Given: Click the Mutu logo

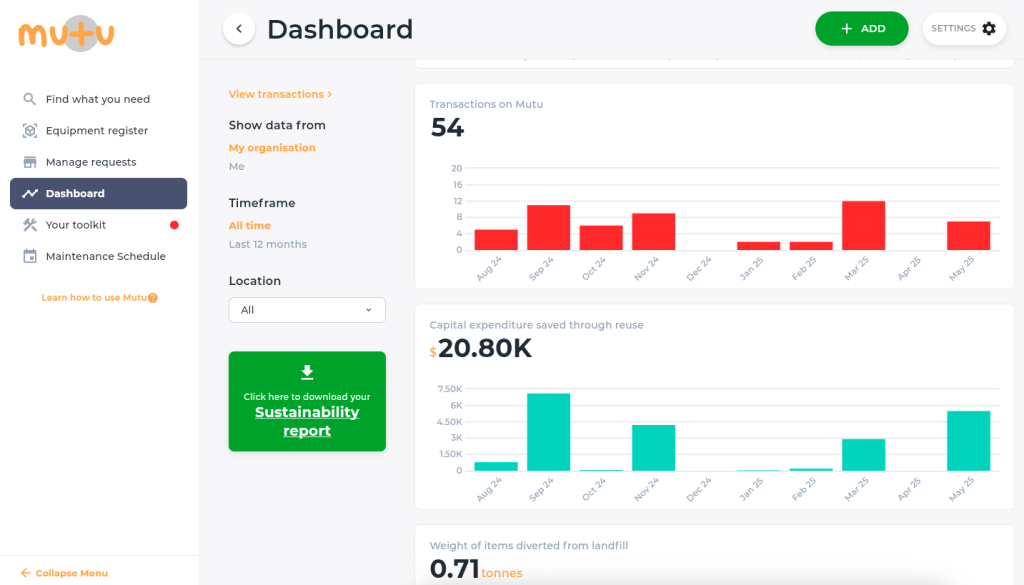Looking at the screenshot, I should 66,33.
